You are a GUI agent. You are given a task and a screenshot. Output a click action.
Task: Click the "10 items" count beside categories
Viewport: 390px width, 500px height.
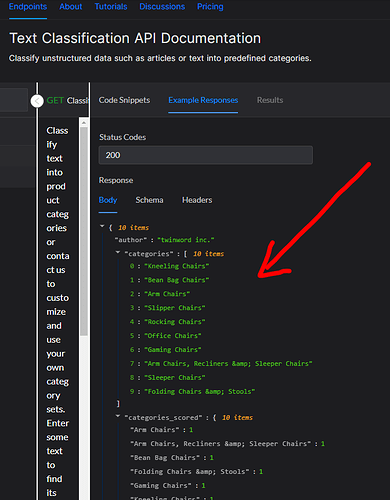[209, 254]
